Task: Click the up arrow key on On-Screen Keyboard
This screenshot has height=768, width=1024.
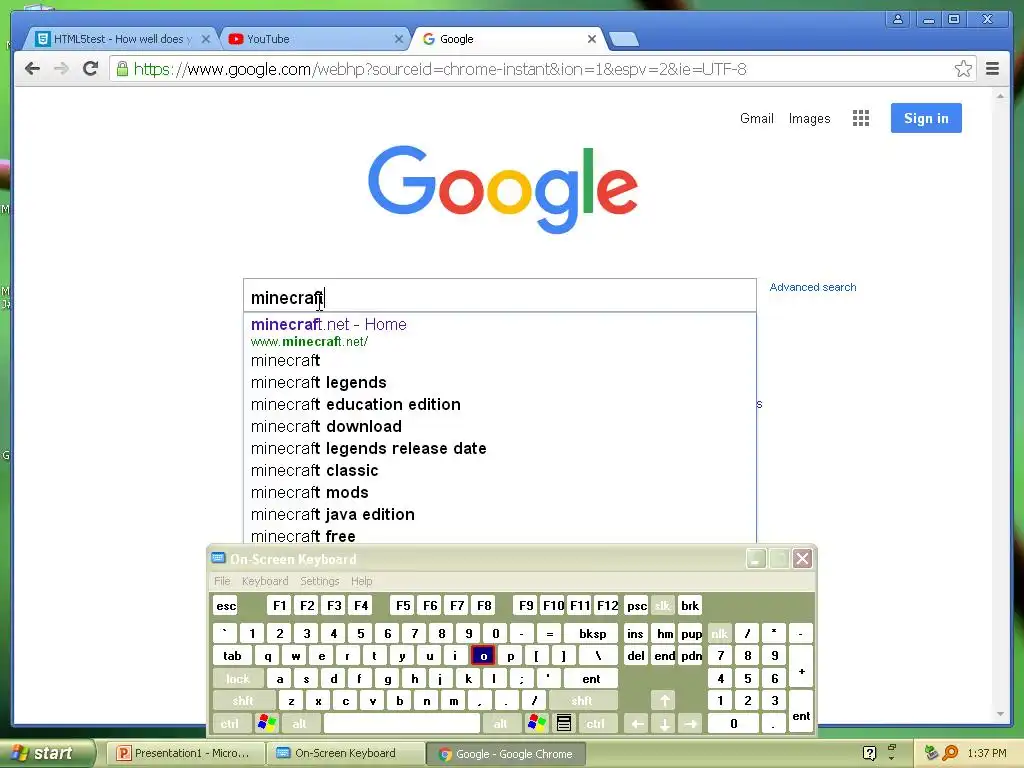Action: [664, 701]
